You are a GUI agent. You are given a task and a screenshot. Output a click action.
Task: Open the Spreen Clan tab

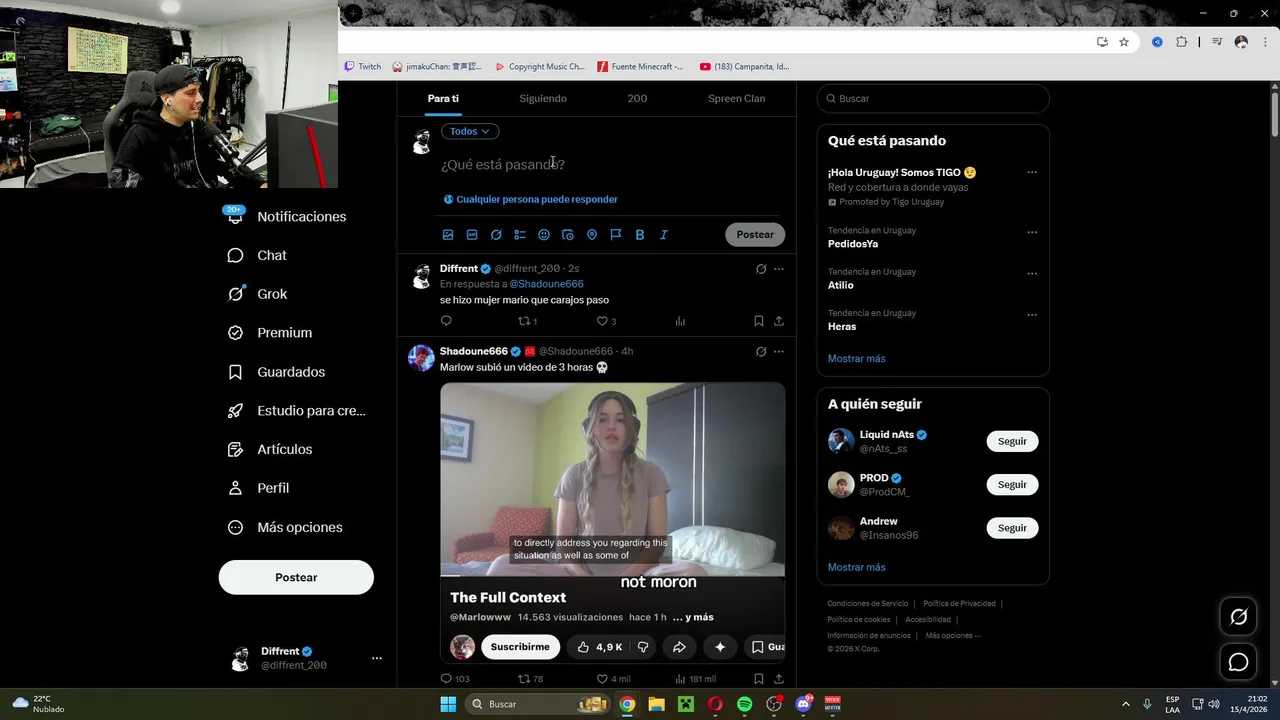[737, 99]
